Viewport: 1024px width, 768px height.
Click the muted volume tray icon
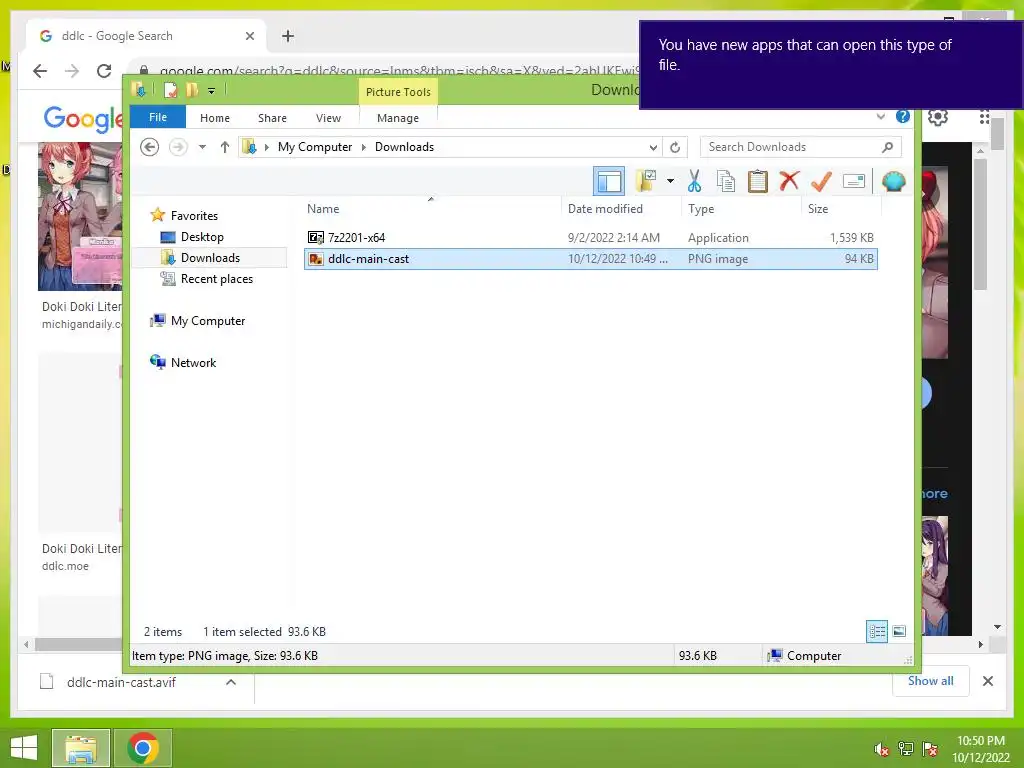(882, 749)
